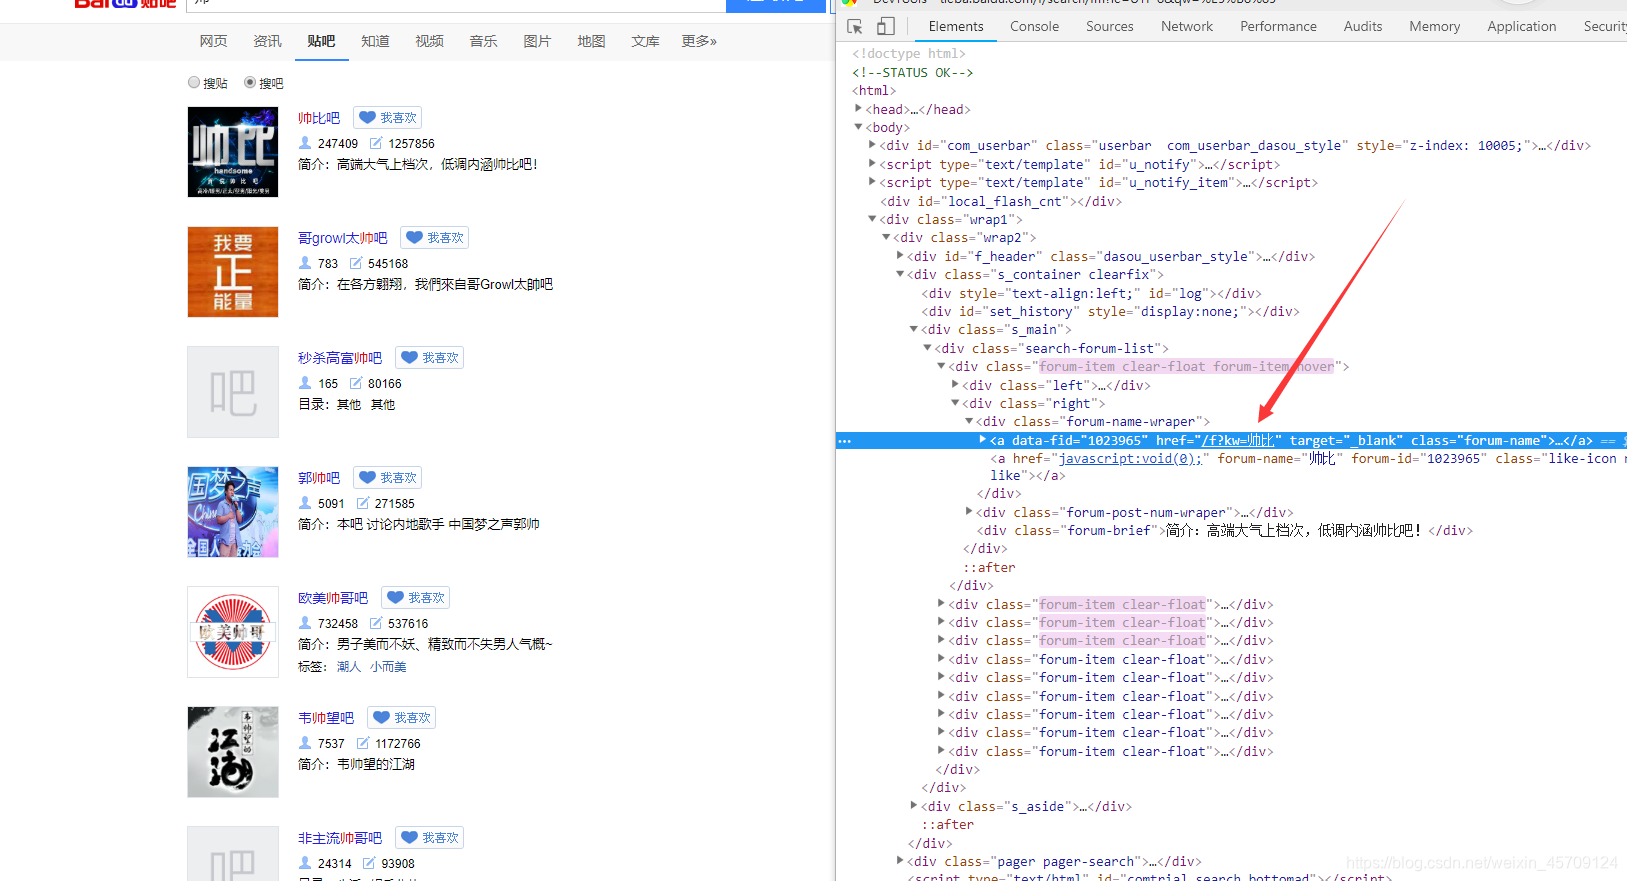Open the 更多» navigation link
This screenshot has width=1627, height=881.
699,41
